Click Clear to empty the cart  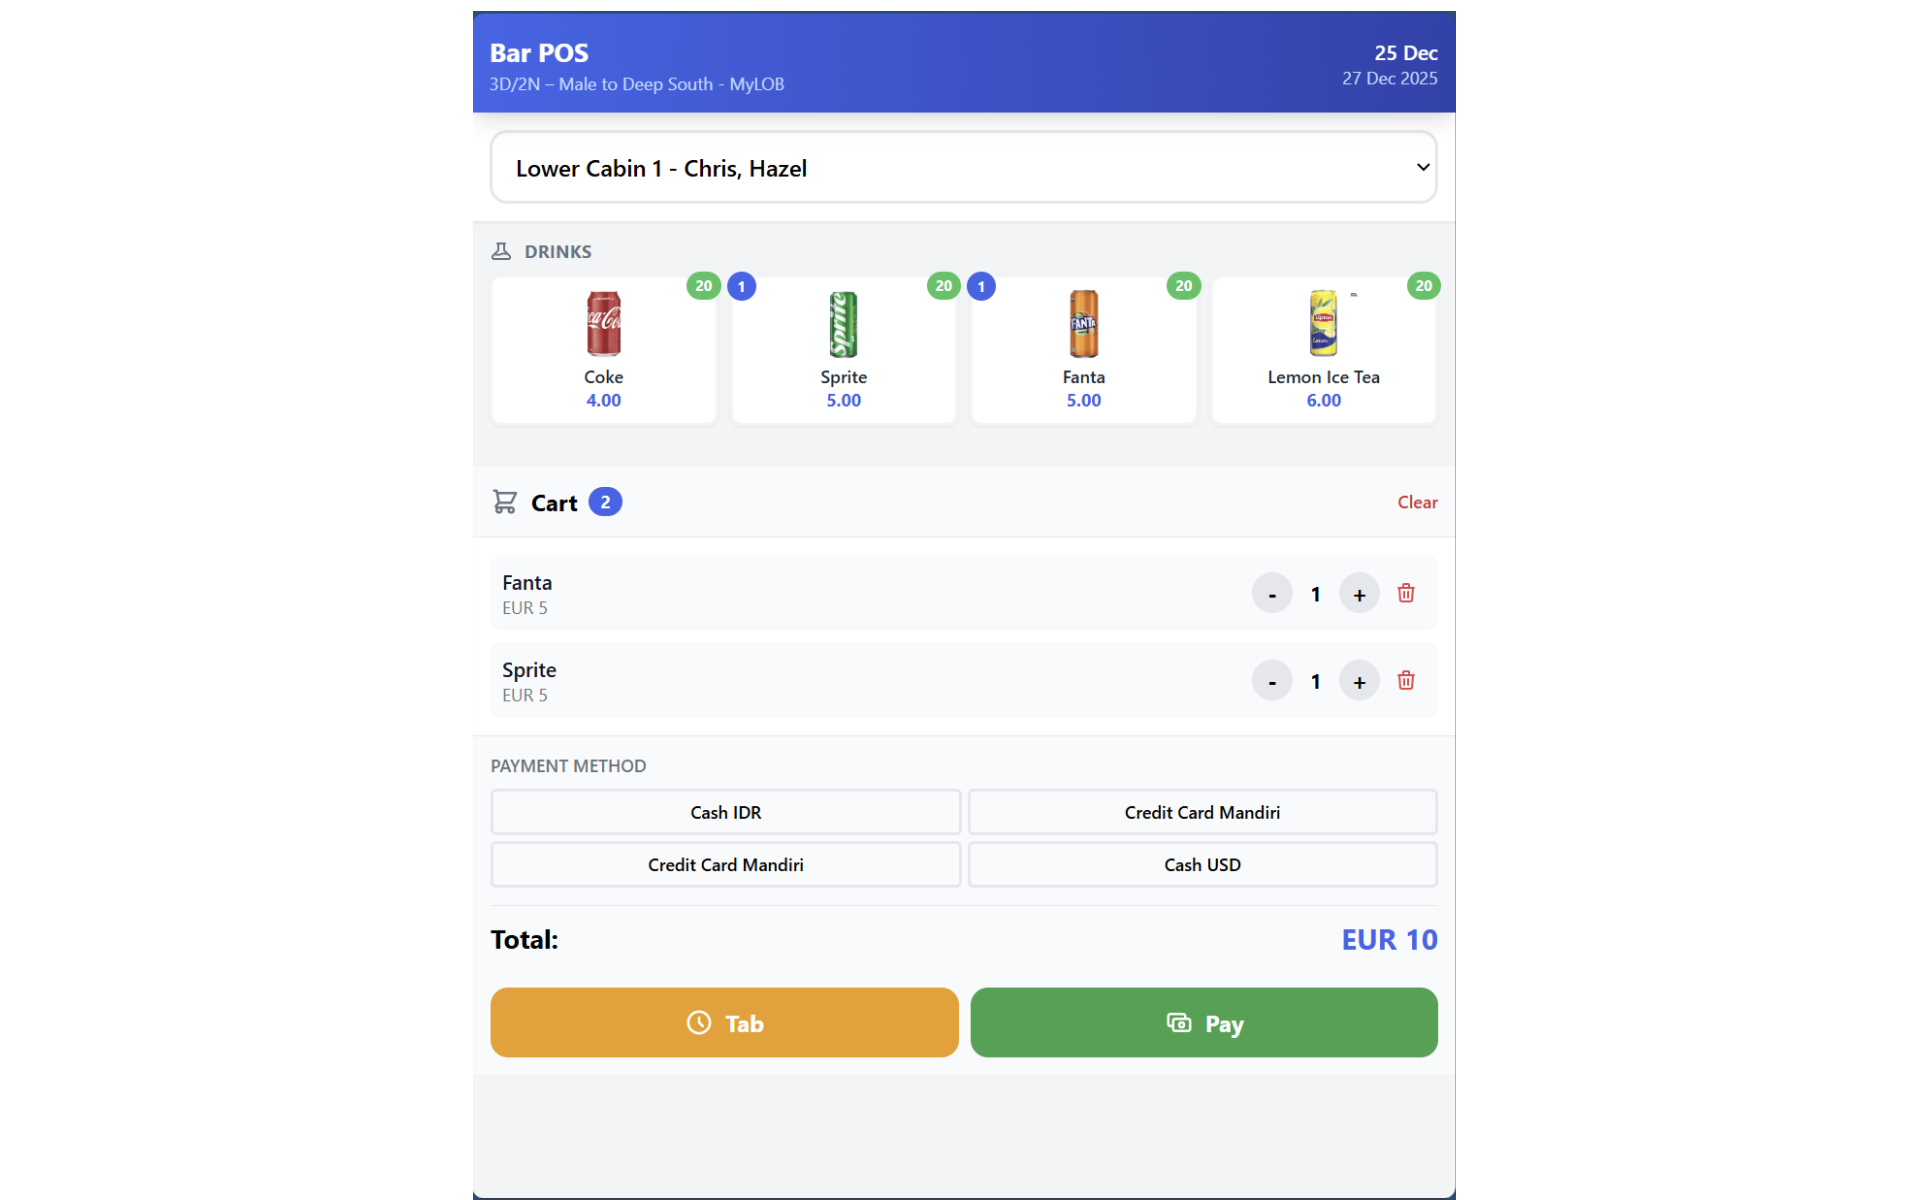point(1417,501)
